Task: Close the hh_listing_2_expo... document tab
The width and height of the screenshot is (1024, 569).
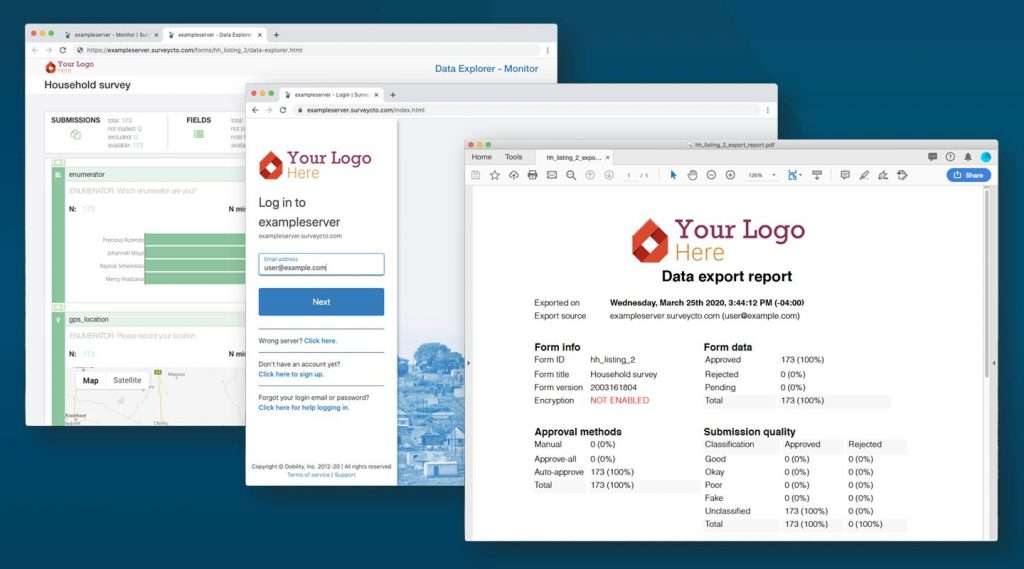Action: (607, 157)
